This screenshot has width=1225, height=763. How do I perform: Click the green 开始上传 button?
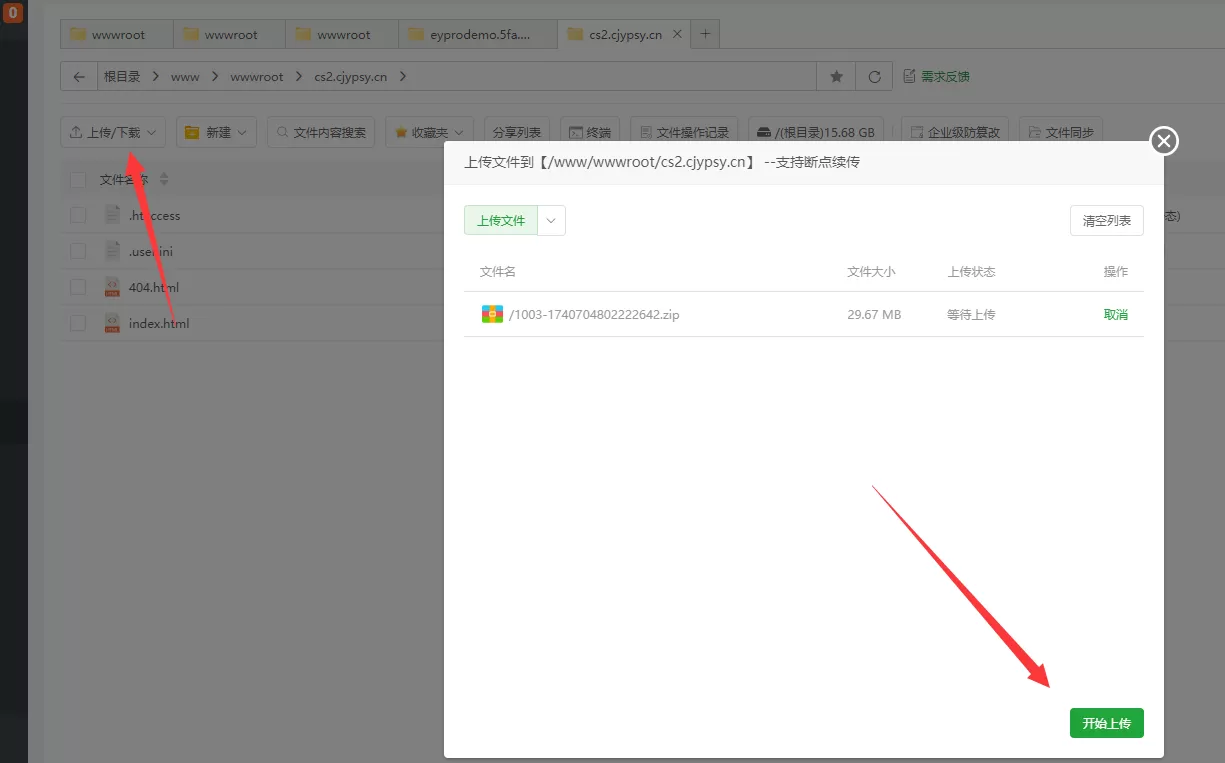[1106, 723]
